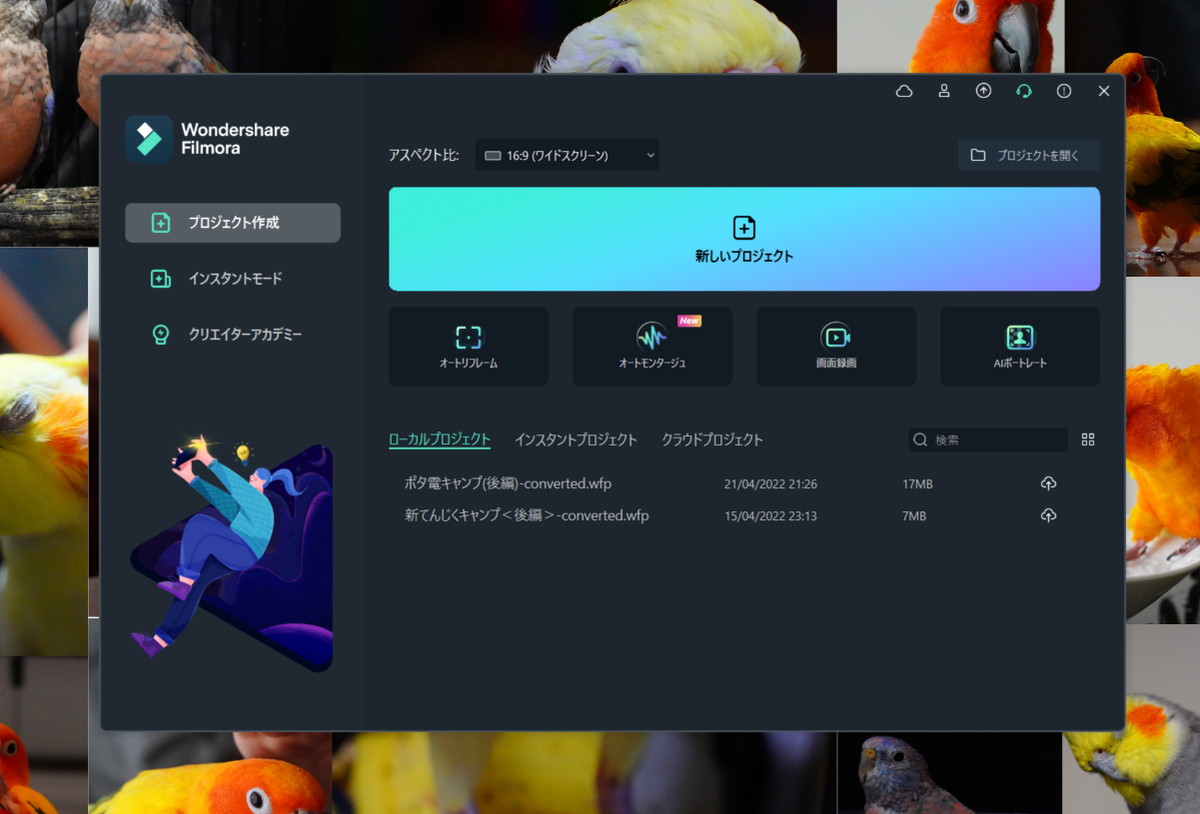Click the 21/04/2022 21:26 date entry
This screenshot has height=814, width=1200.
(770, 485)
